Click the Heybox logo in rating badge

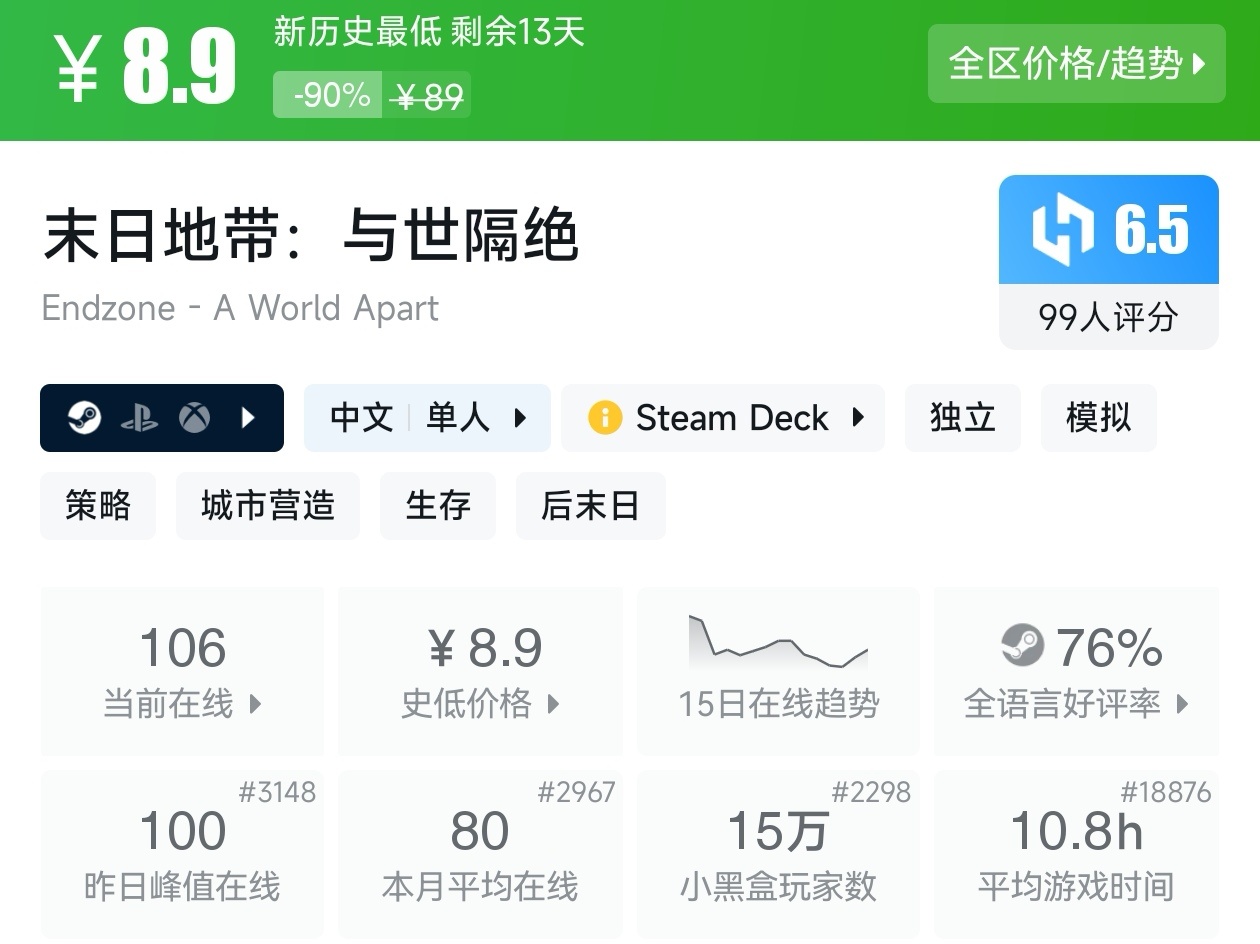[x=1063, y=231]
